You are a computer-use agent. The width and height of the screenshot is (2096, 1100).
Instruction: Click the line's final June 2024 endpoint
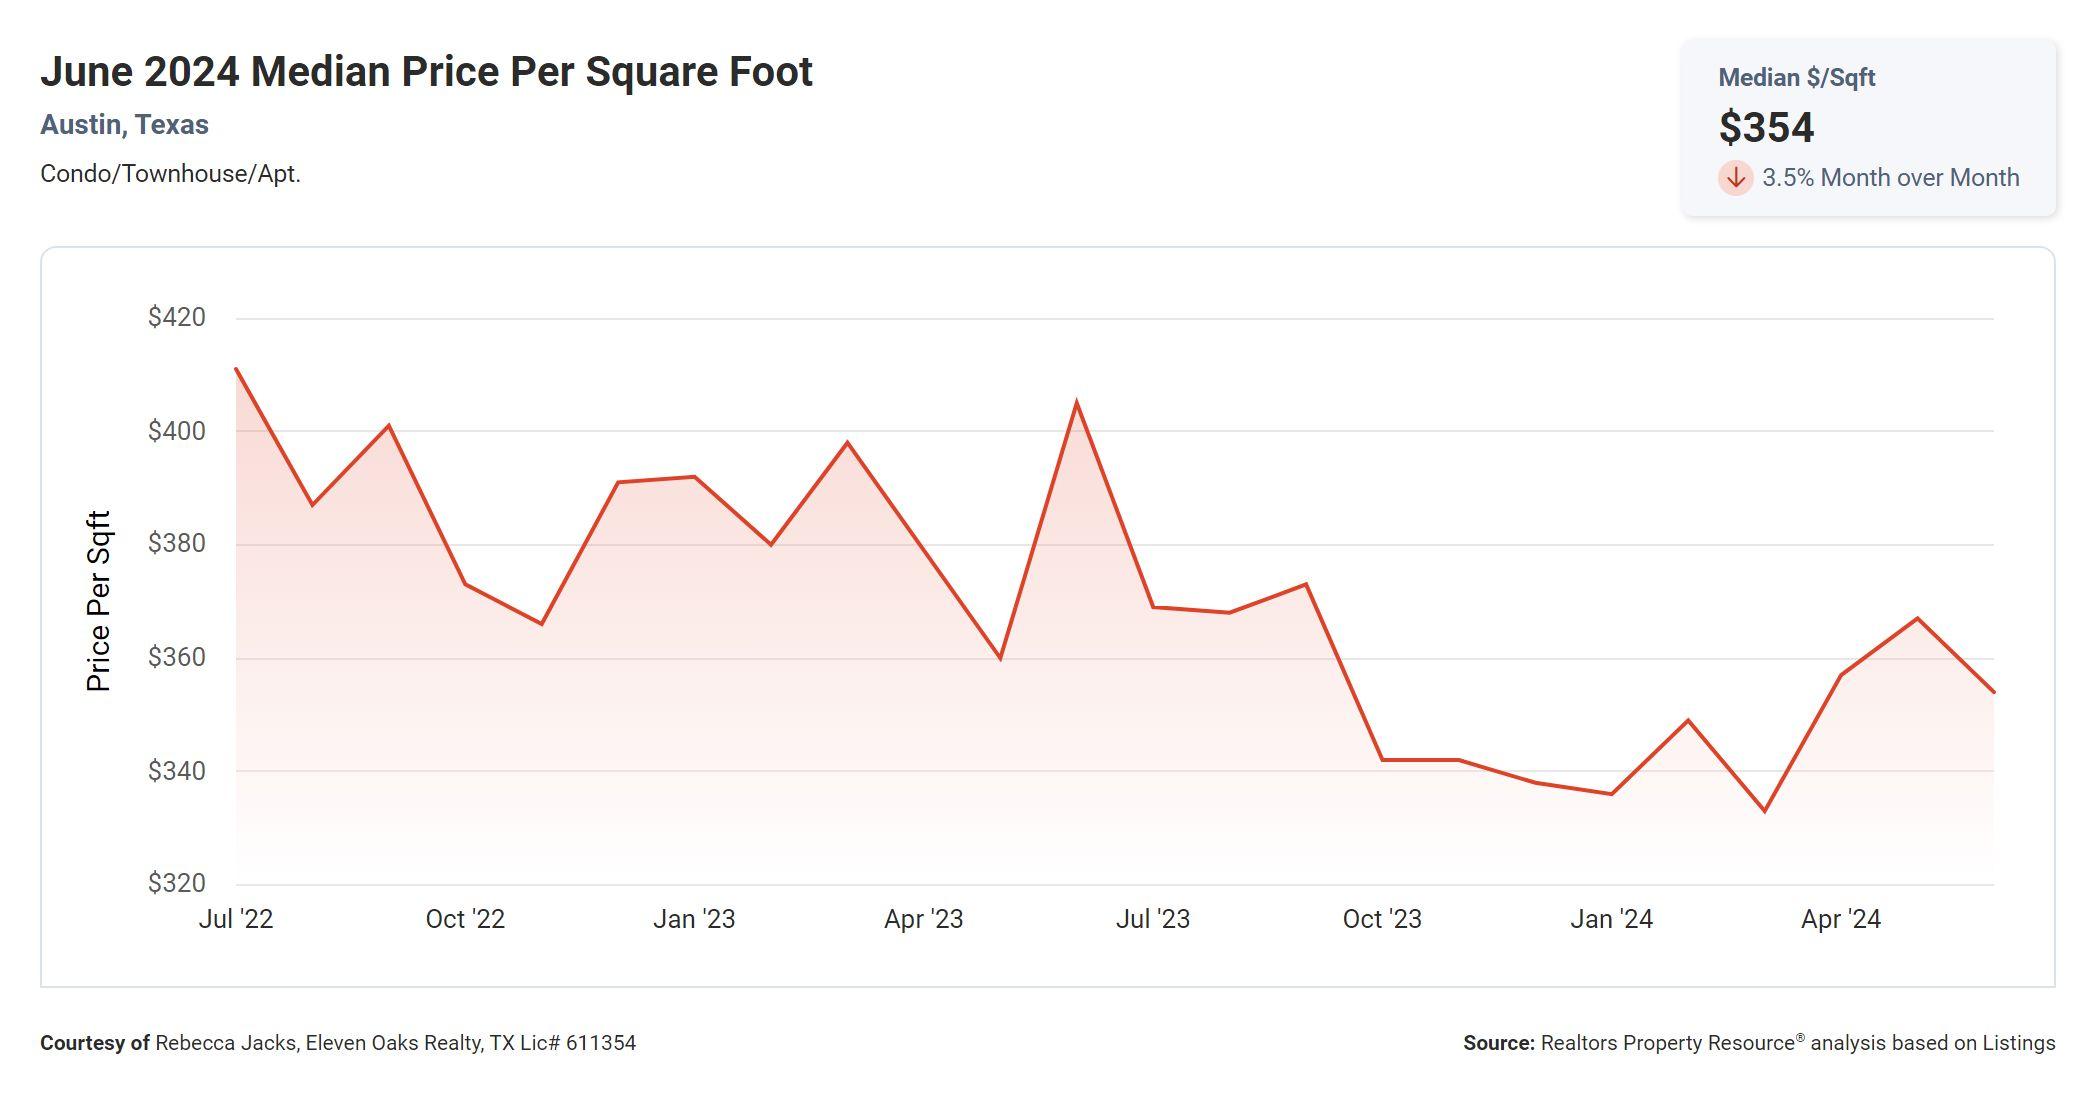1992,692
